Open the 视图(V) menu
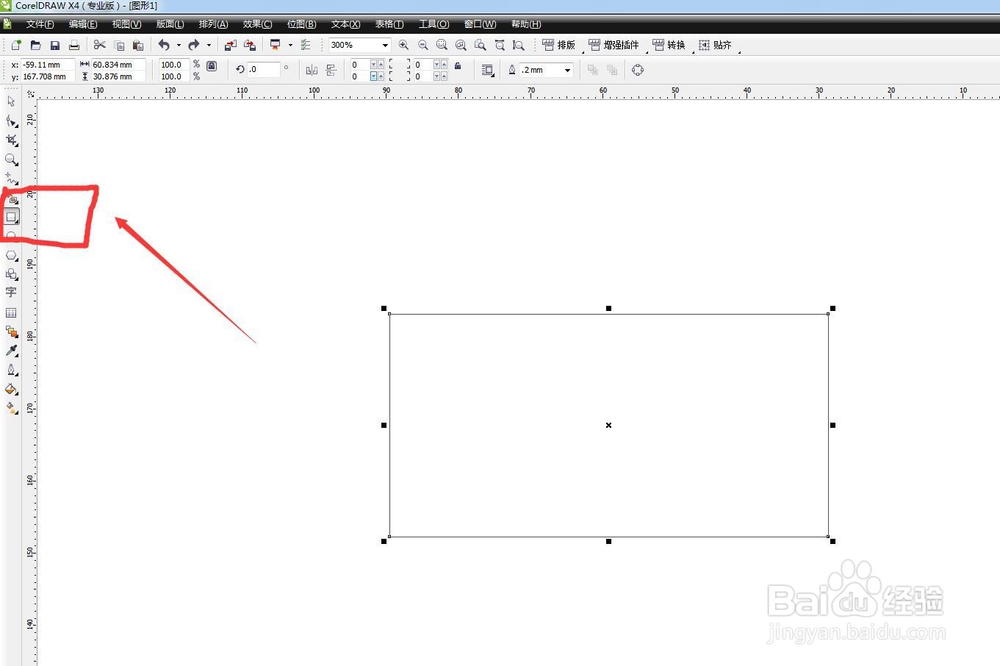 coord(126,24)
